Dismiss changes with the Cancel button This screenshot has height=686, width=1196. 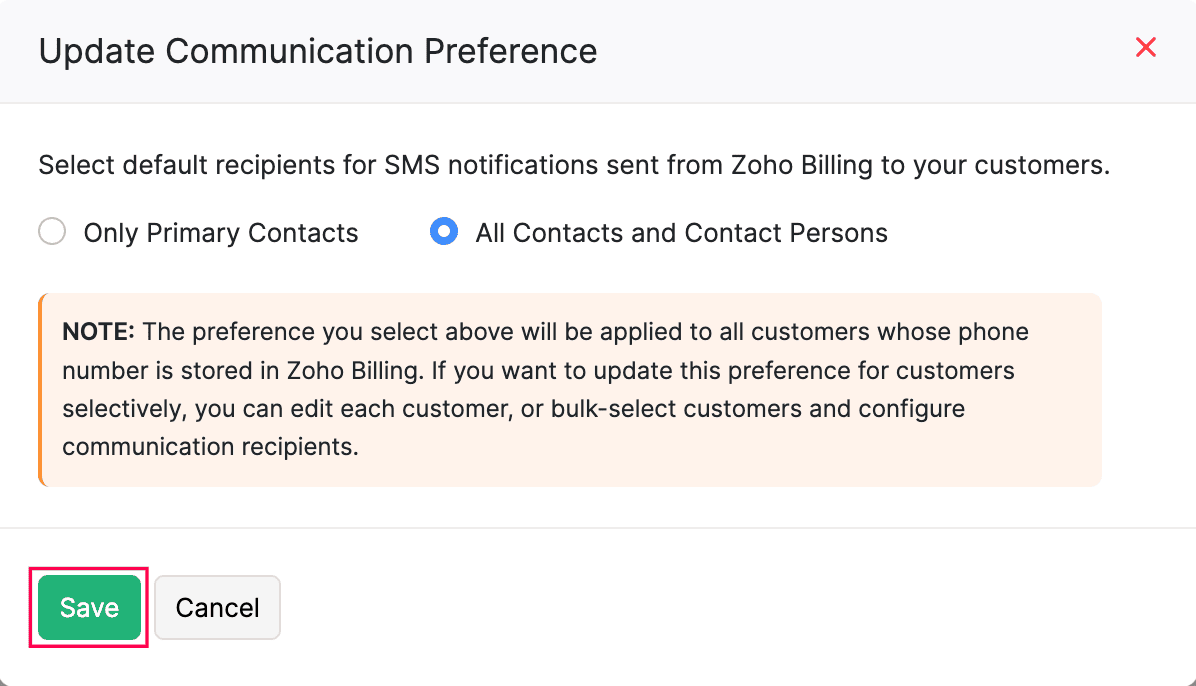click(x=217, y=607)
